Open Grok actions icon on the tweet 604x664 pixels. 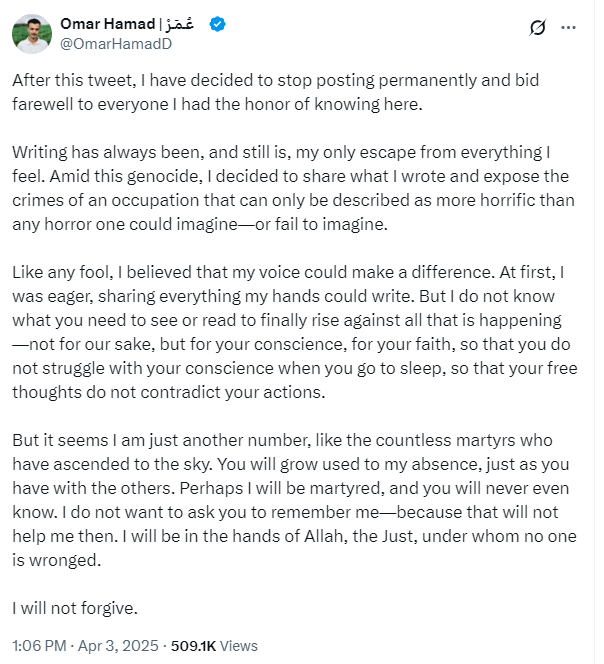point(536,28)
